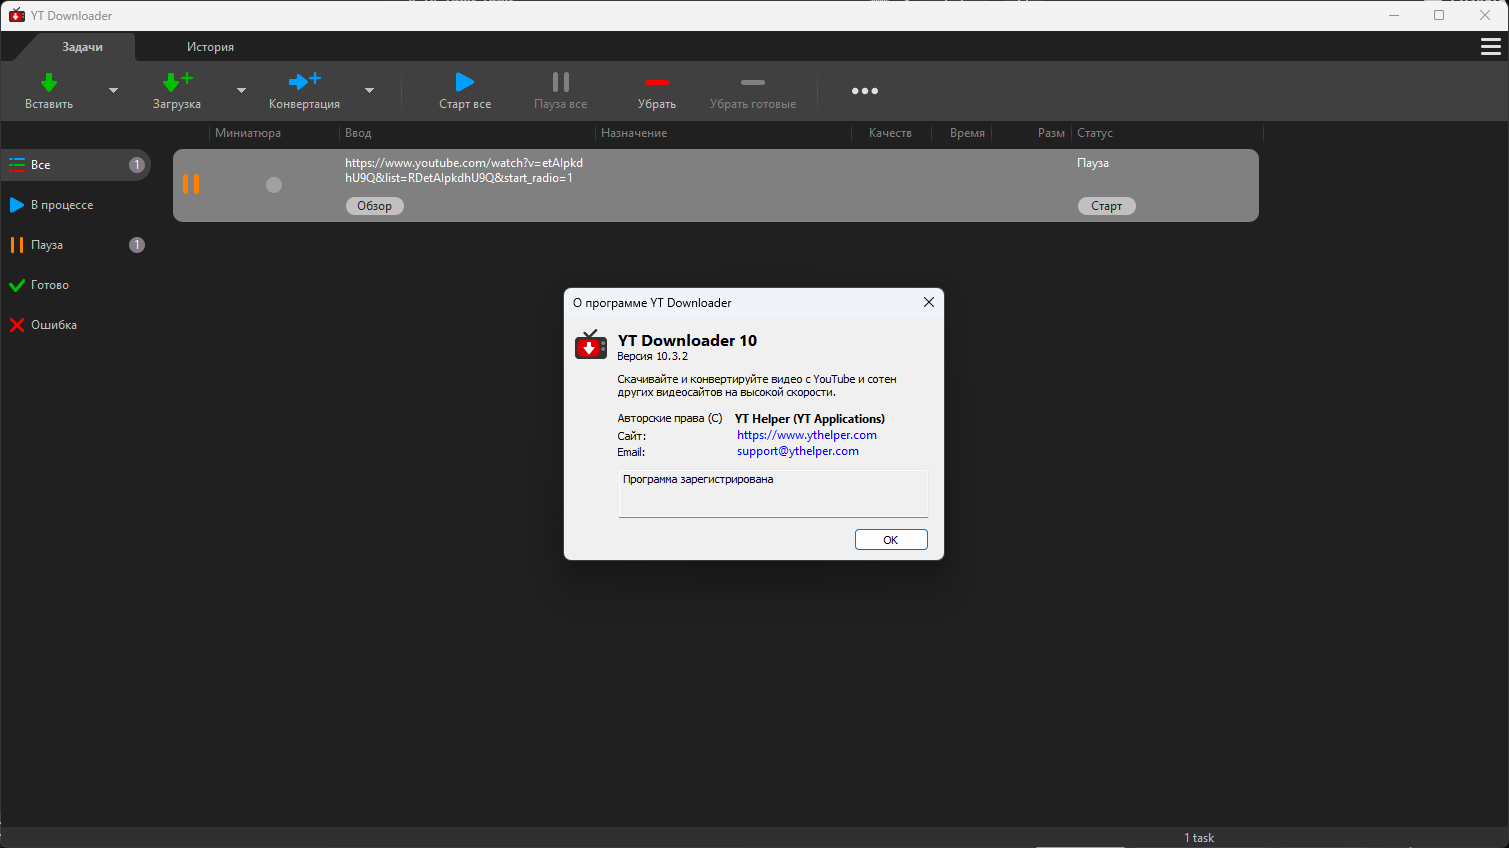This screenshot has width=1509, height=848.
Task: Click the red Убрать remove icon
Action: (x=657, y=82)
